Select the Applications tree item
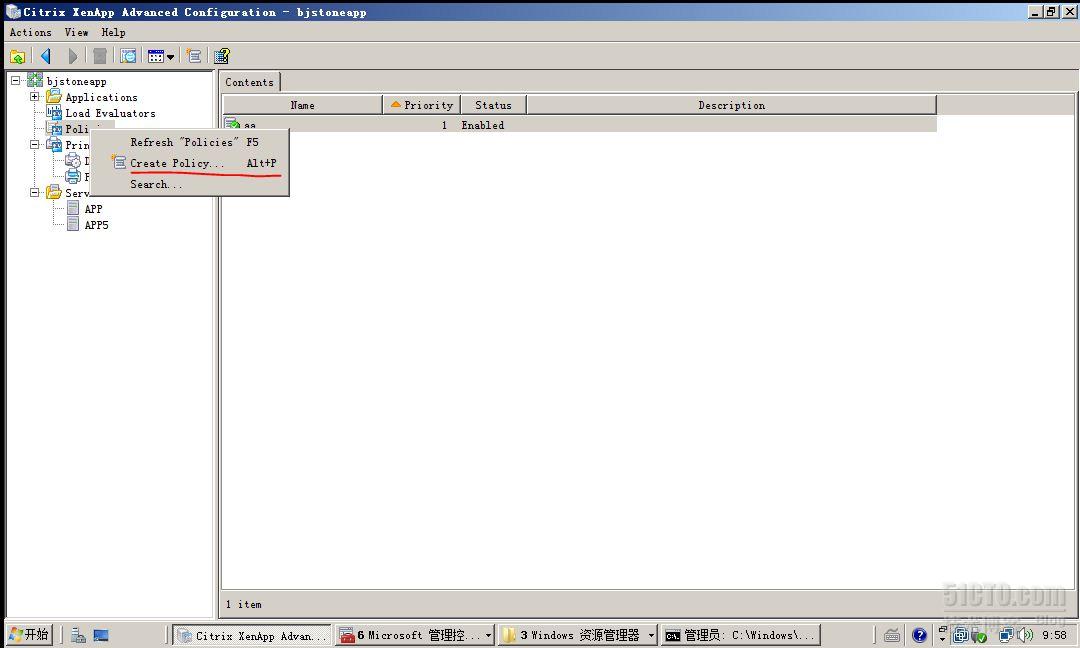This screenshot has height=648, width=1080. [101, 97]
